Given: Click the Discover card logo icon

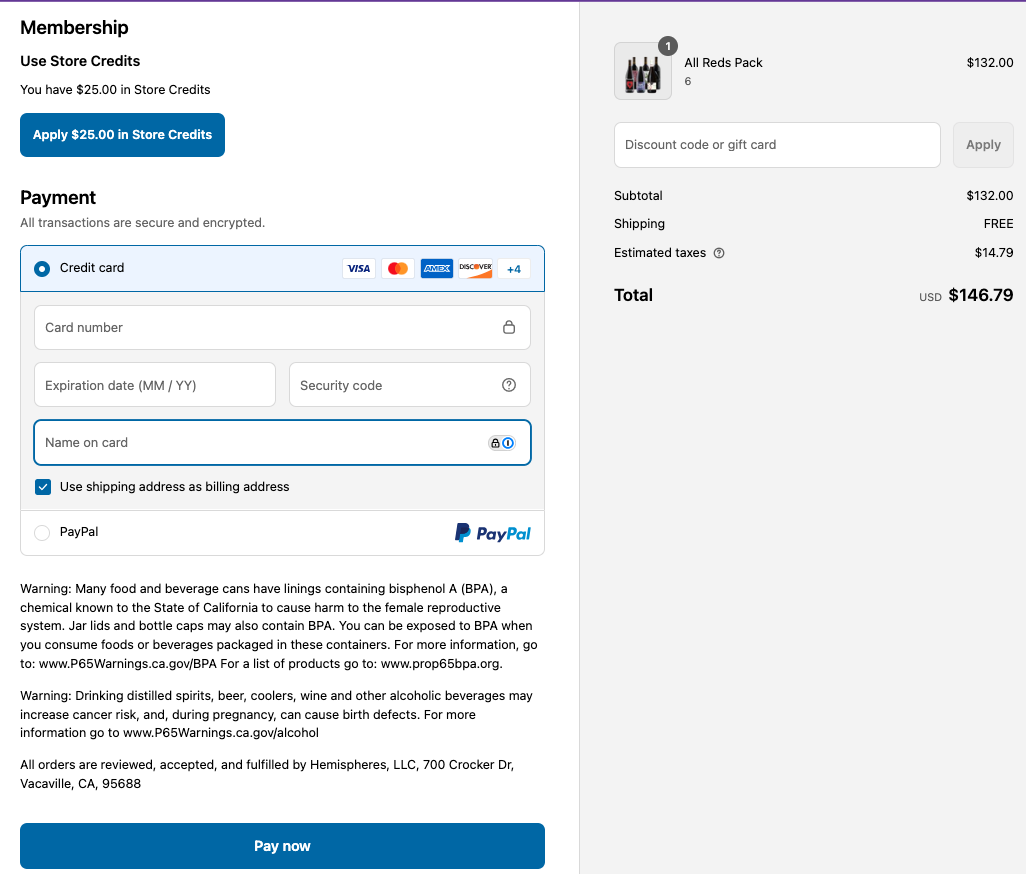Looking at the screenshot, I should tap(475, 268).
